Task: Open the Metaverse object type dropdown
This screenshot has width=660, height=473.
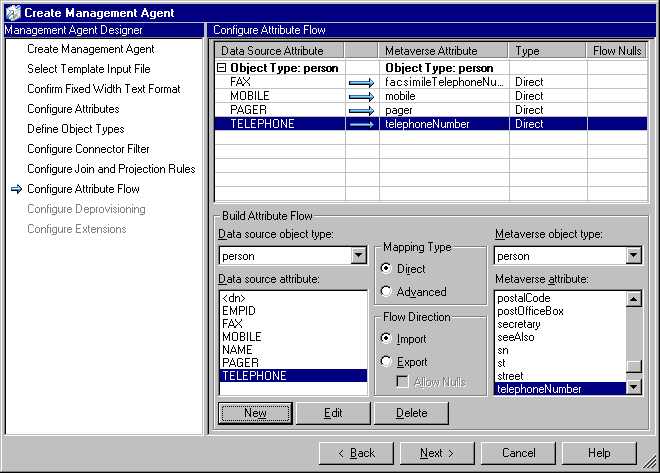Action: coord(633,256)
